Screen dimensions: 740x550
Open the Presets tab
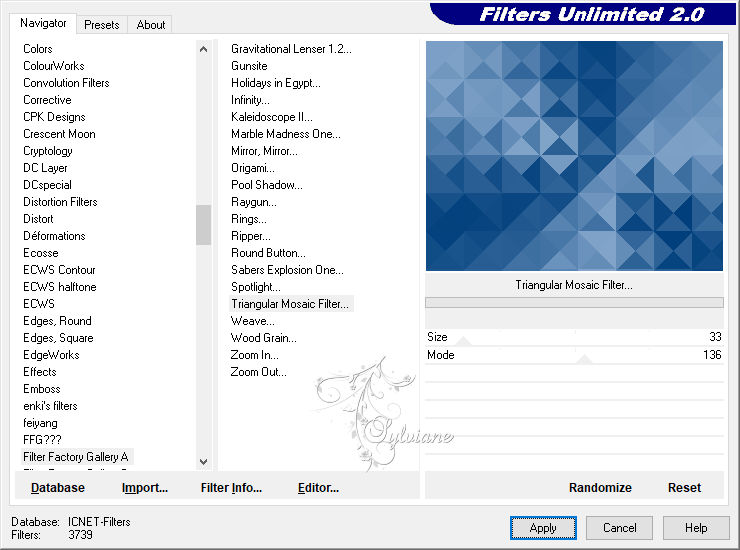pyautogui.click(x=101, y=25)
